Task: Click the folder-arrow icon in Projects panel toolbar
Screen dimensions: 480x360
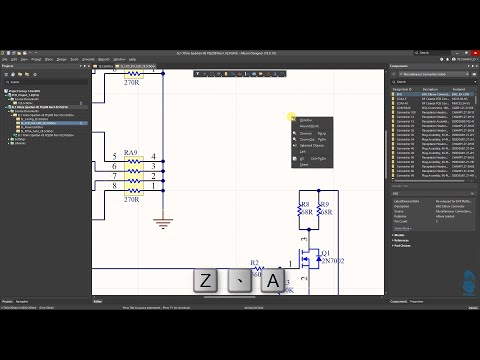Action: (27, 74)
